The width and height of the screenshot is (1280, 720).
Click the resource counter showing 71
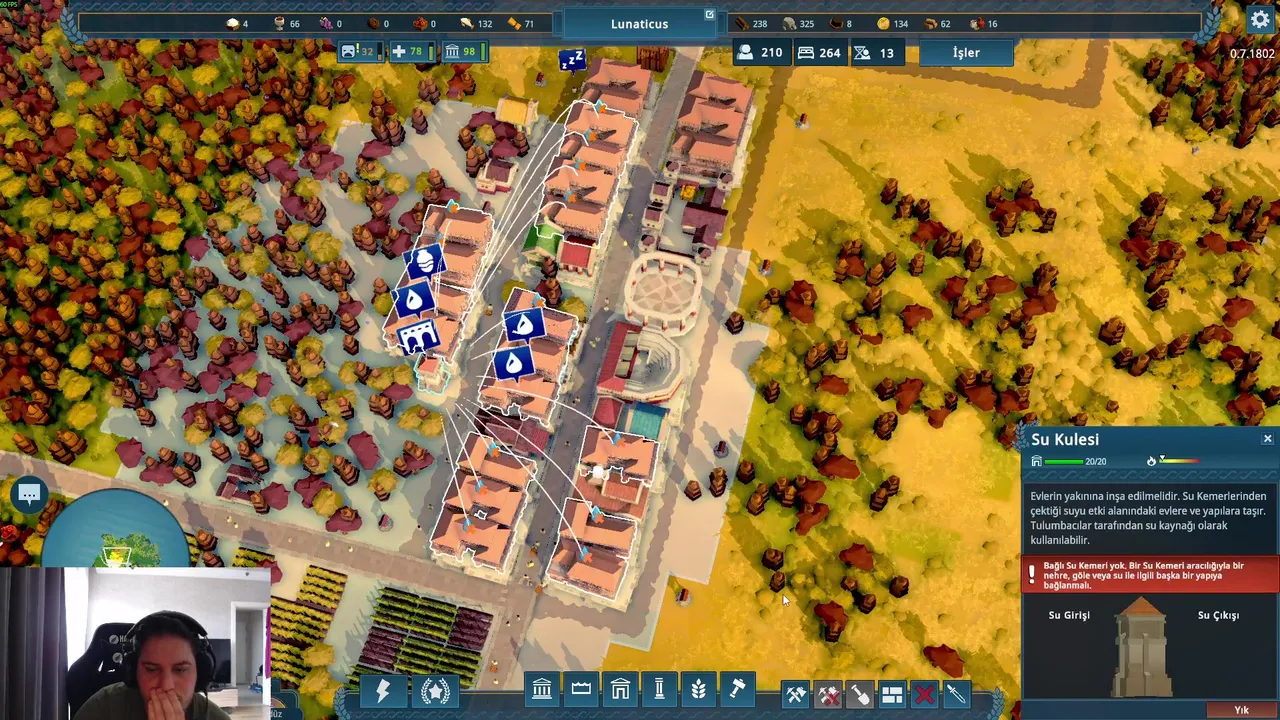coord(522,23)
